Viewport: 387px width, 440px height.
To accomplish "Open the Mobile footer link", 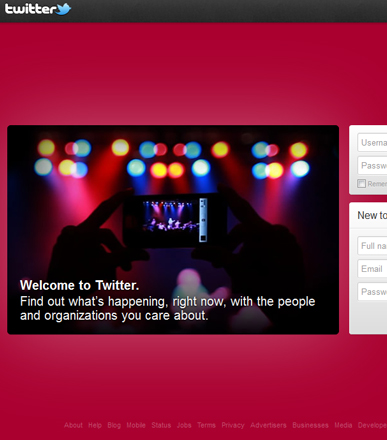I will (x=136, y=425).
